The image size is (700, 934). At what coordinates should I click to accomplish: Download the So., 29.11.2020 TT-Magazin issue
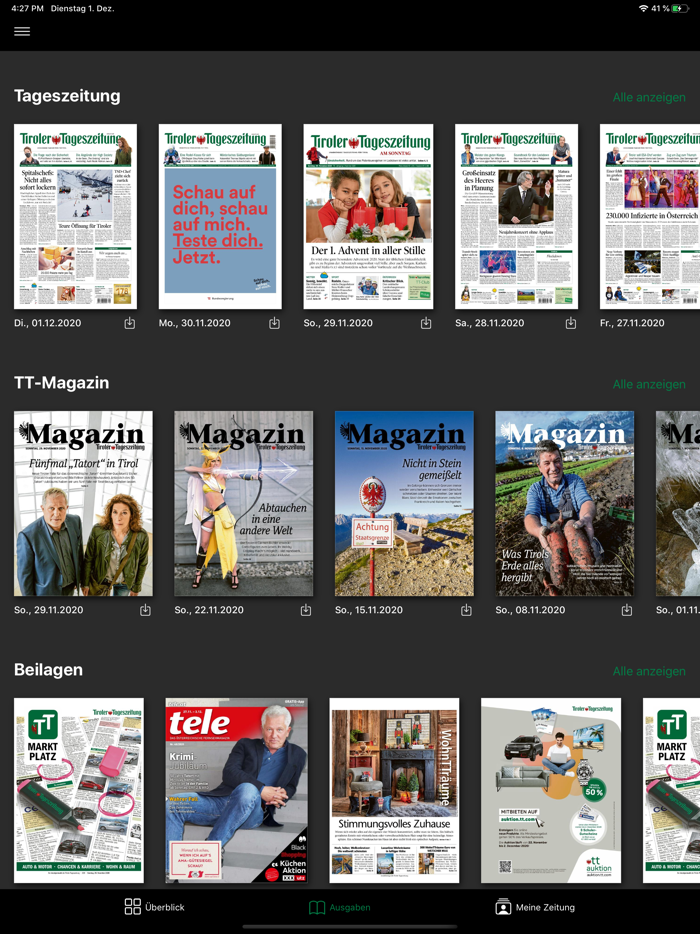(145, 610)
